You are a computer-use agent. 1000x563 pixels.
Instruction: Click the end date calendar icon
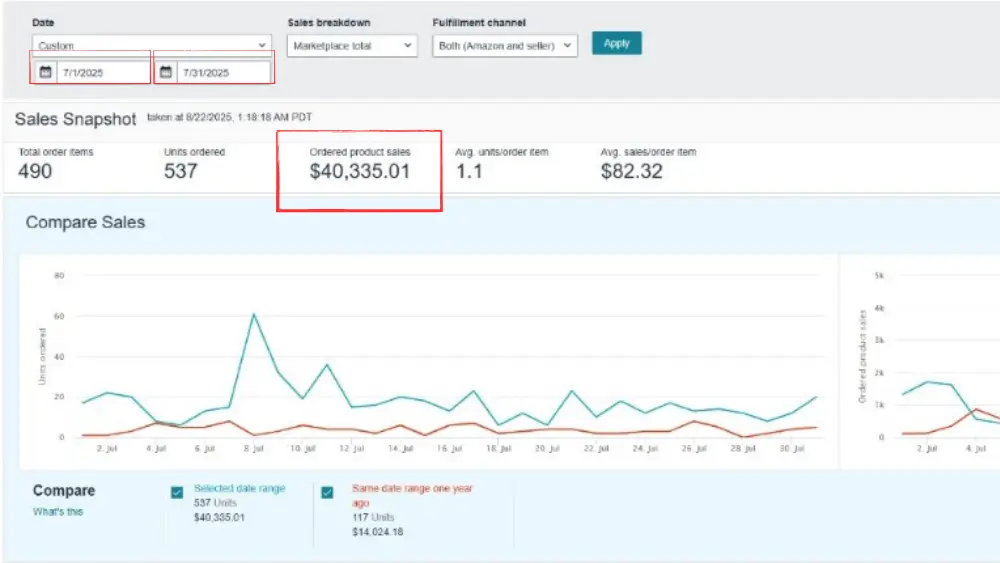166,73
